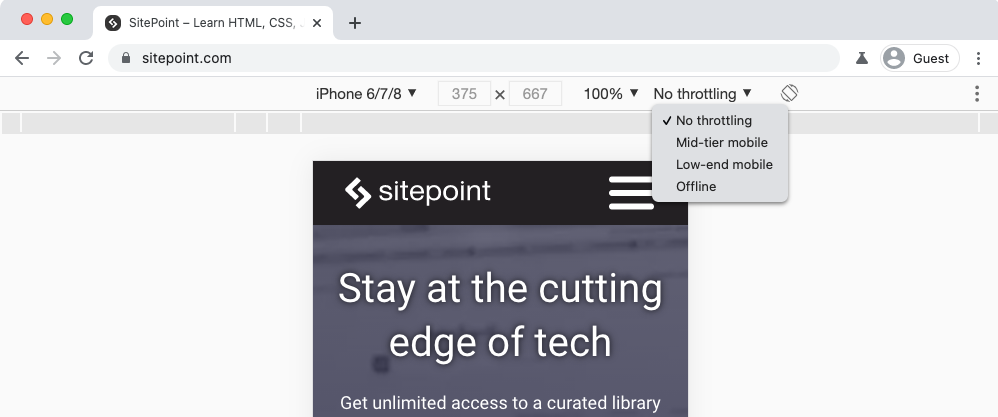Screen dimensions: 998x417
Task: Open the Guest profile button
Action: 920,59
